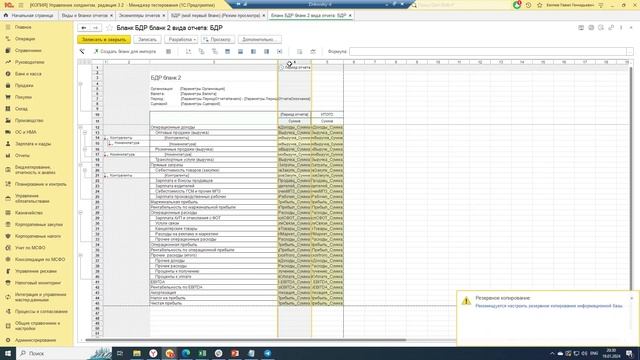Image resolution: width=640 pixels, height=360 pixels.
Task: Open Excel from the taskbar
Action: (x=202, y=353)
